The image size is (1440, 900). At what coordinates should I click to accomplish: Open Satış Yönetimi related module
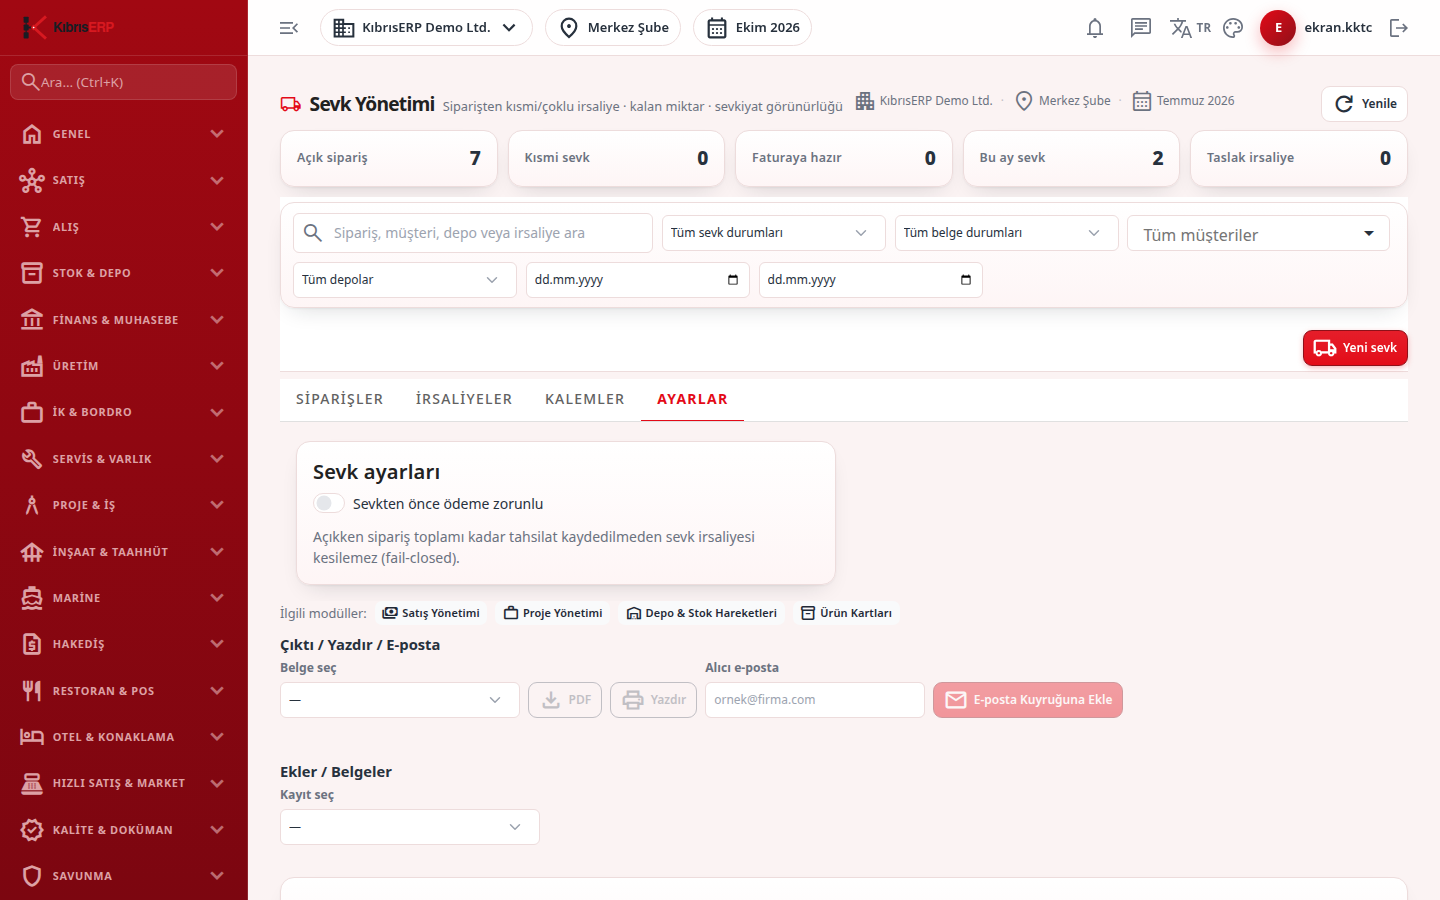[x=431, y=613]
